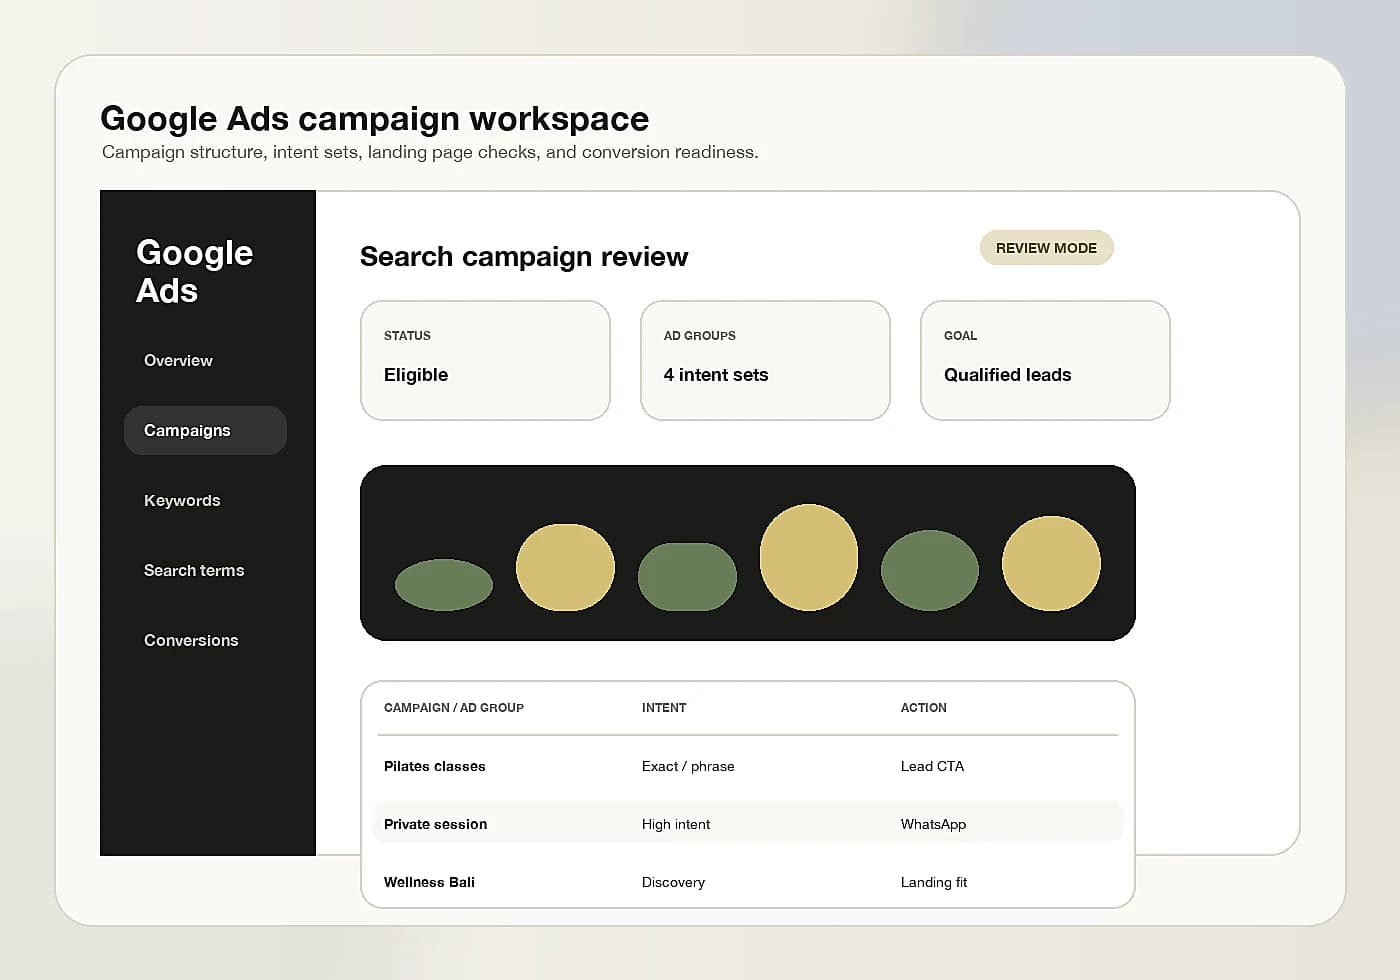Click the Google Ads campaign workspace title
The width and height of the screenshot is (1400, 980).
pos(375,119)
